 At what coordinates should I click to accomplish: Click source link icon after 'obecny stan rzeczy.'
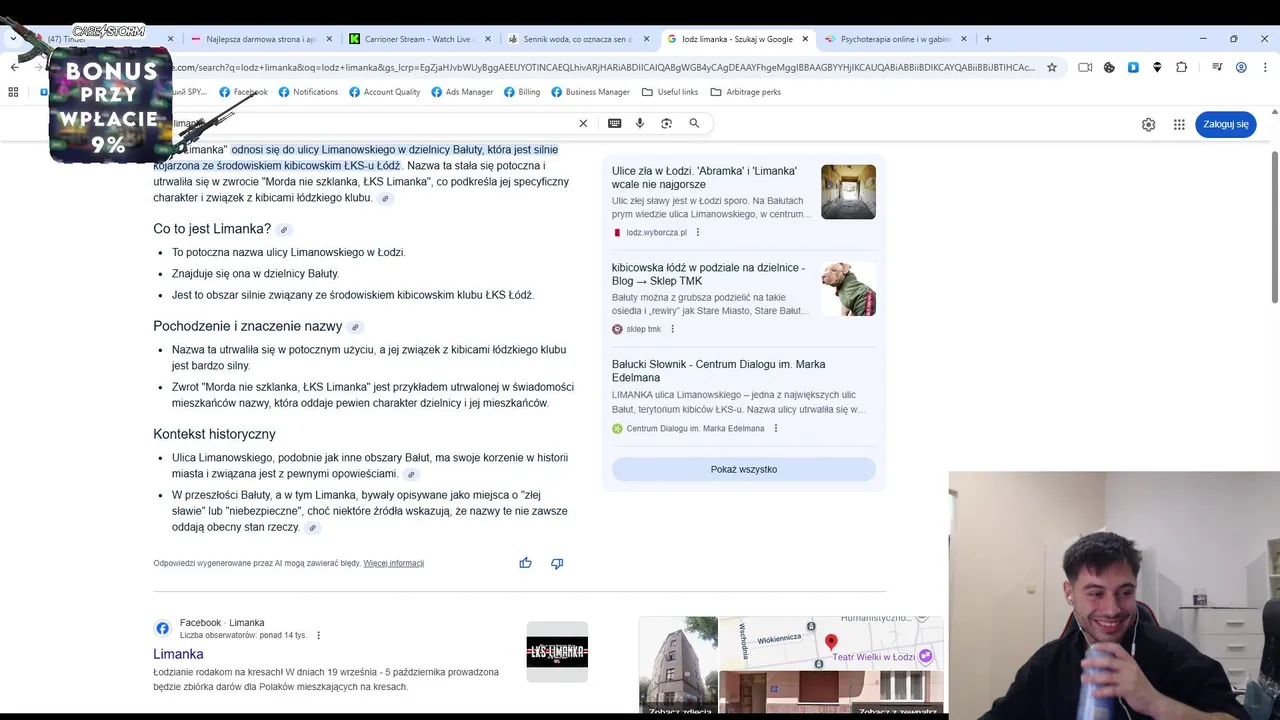click(313, 528)
